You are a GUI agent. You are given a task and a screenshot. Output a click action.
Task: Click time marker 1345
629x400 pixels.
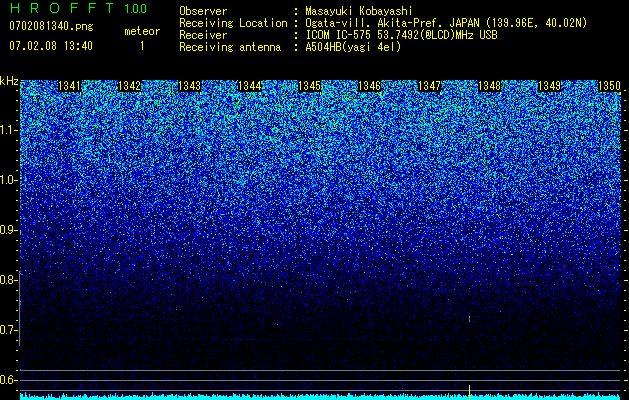[310, 86]
